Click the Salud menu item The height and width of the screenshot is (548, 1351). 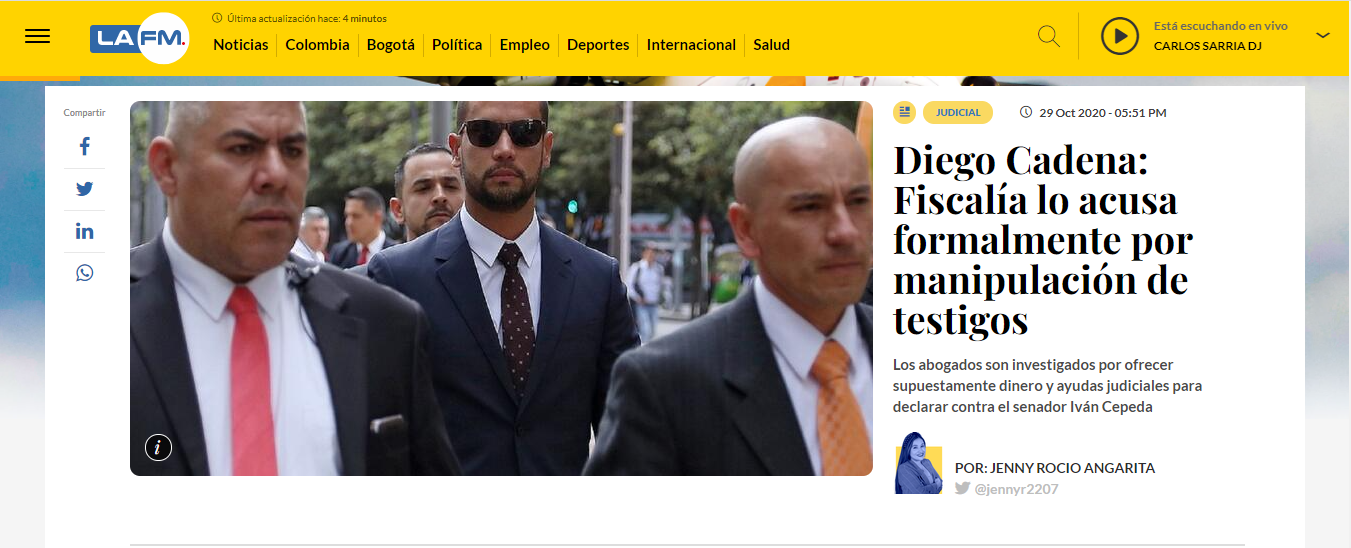pyautogui.click(x=771, y=45)
